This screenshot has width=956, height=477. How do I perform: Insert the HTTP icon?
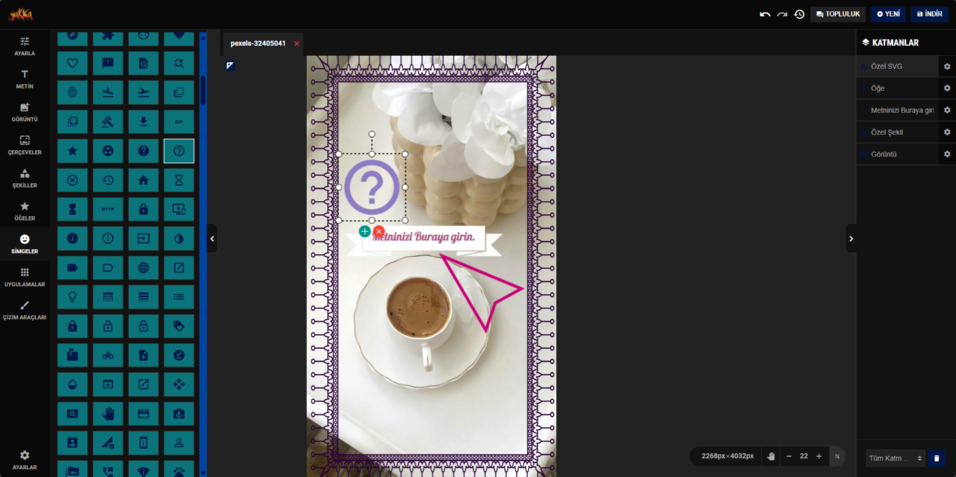point(108,209)
